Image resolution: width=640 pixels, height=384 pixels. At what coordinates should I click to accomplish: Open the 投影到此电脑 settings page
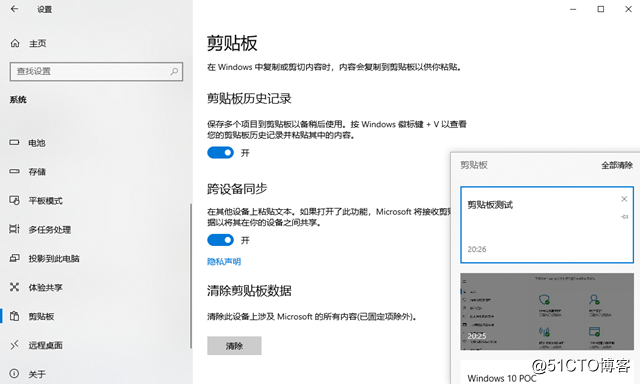pyautogui.click(x=54, y=259)
